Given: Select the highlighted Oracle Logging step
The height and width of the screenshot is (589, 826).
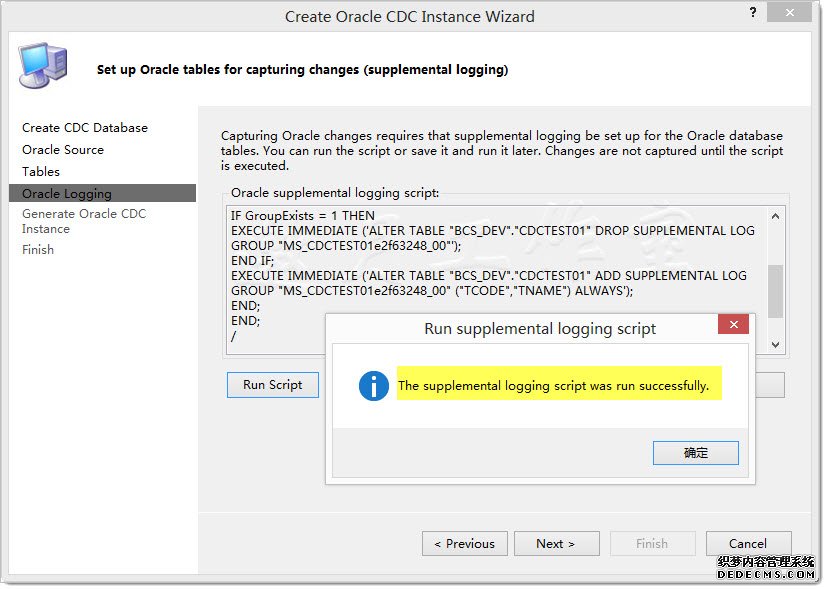Looking at the screenshot, I should pyautogui.click(x=67, y=194).
